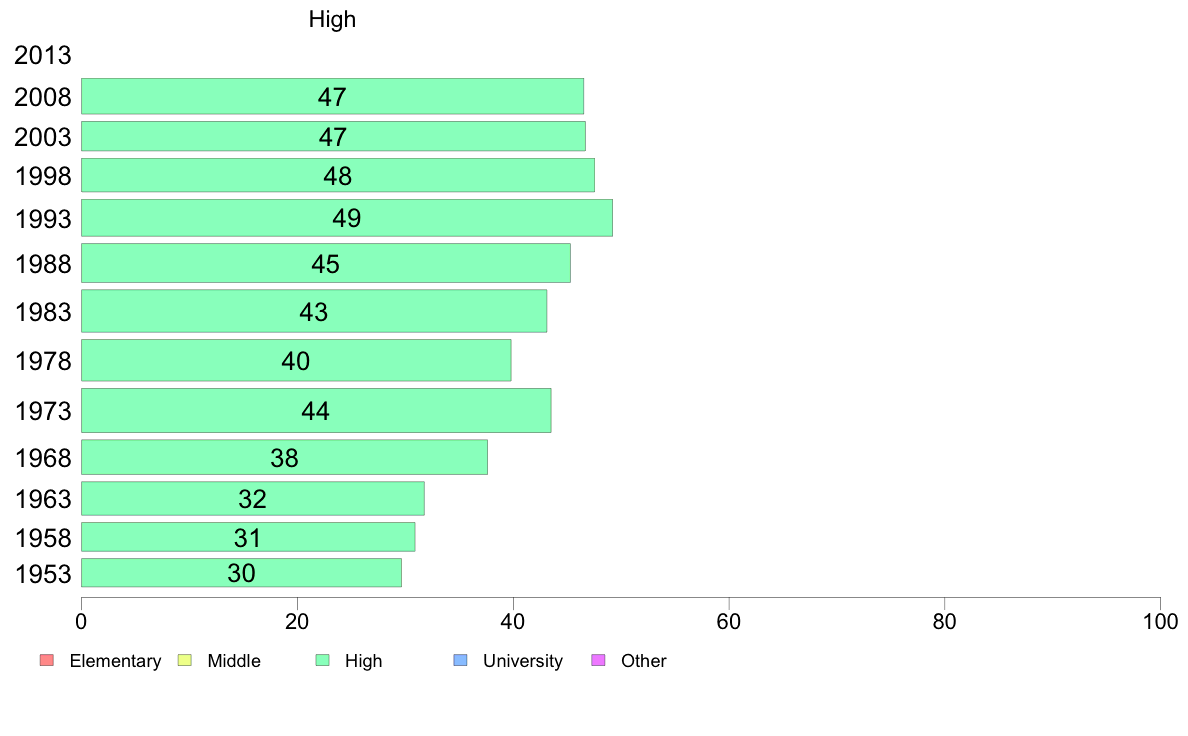Click the 1973 bar showing 44
1188x736 pixels.
click(316, 411)
